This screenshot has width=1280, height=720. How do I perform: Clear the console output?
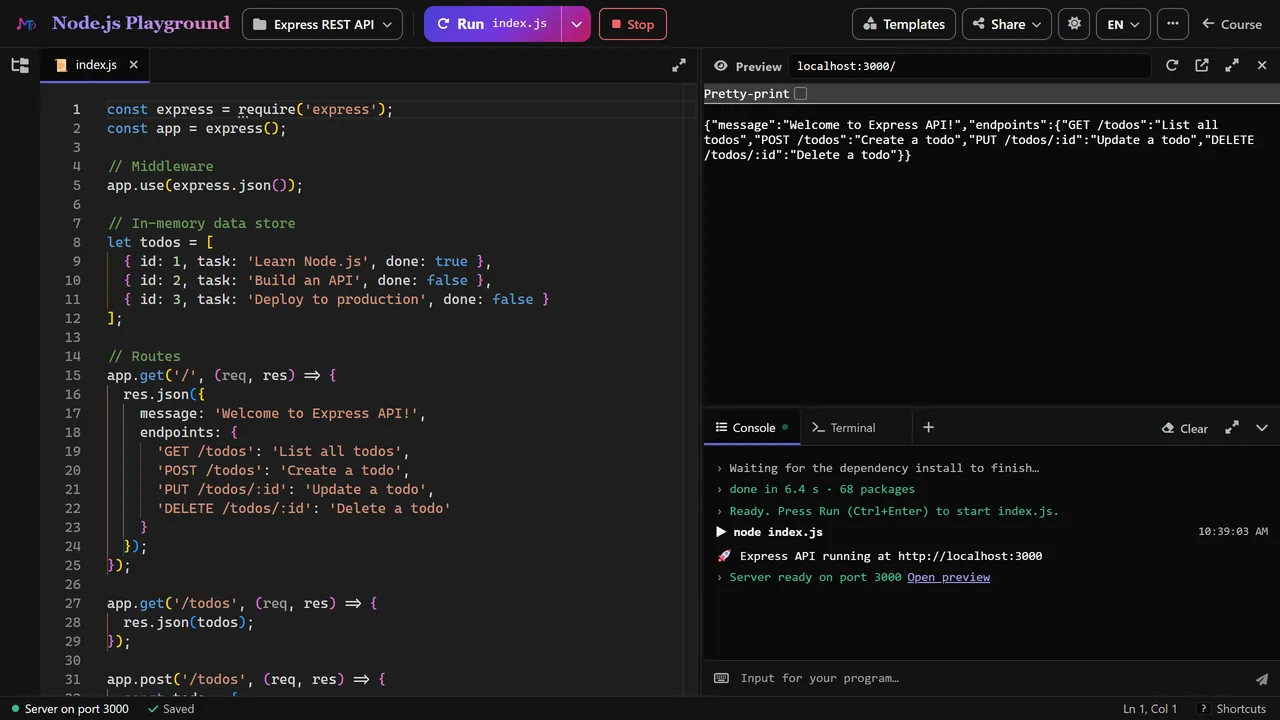[x=1185, y=428]
